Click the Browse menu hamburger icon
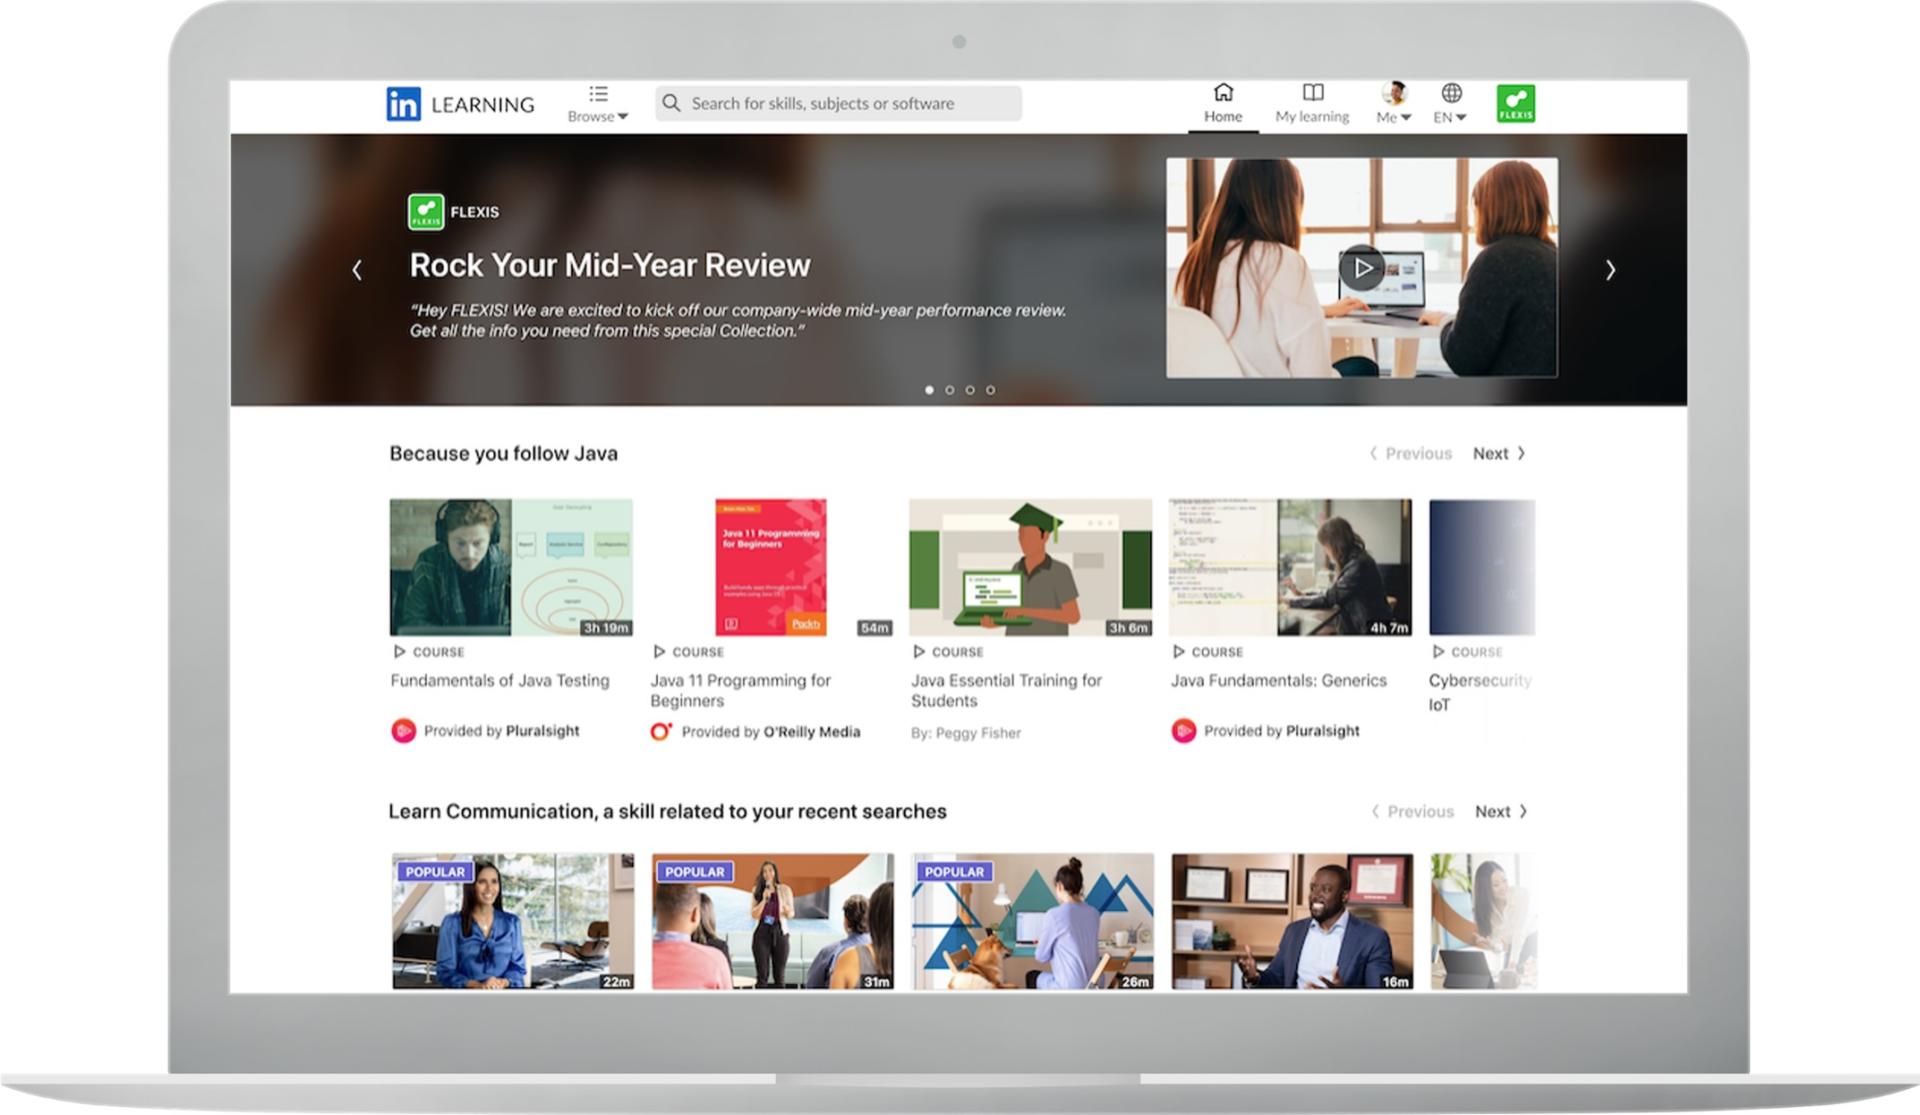 (600, 94)
